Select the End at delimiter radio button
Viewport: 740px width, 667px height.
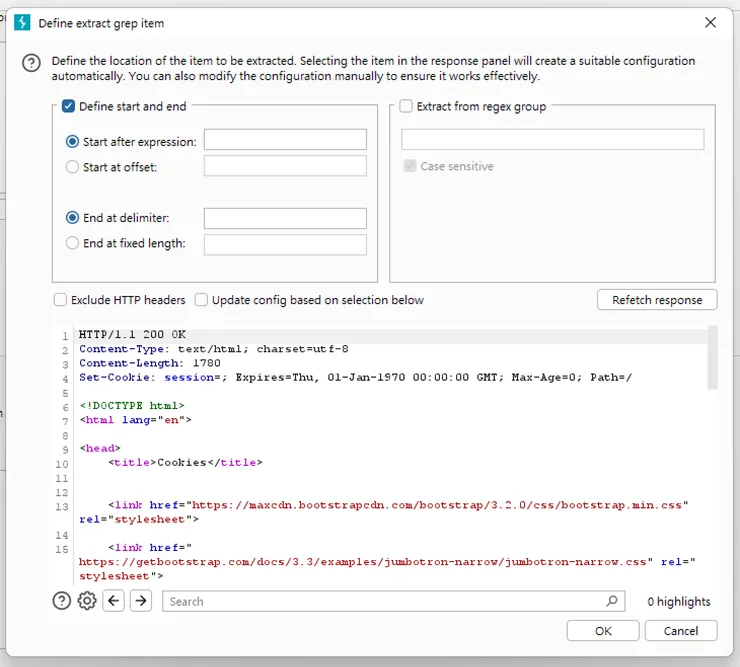click(72, 217)
